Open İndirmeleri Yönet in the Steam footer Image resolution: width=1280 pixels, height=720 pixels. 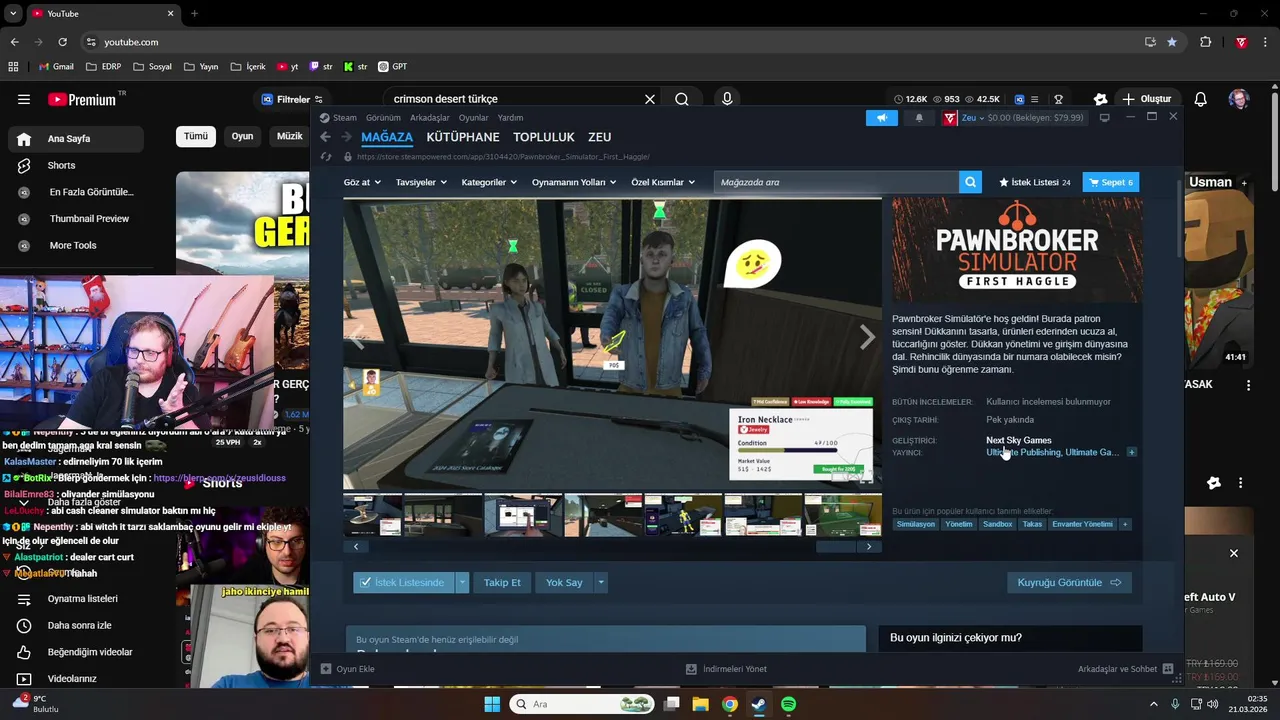[726, 669]
